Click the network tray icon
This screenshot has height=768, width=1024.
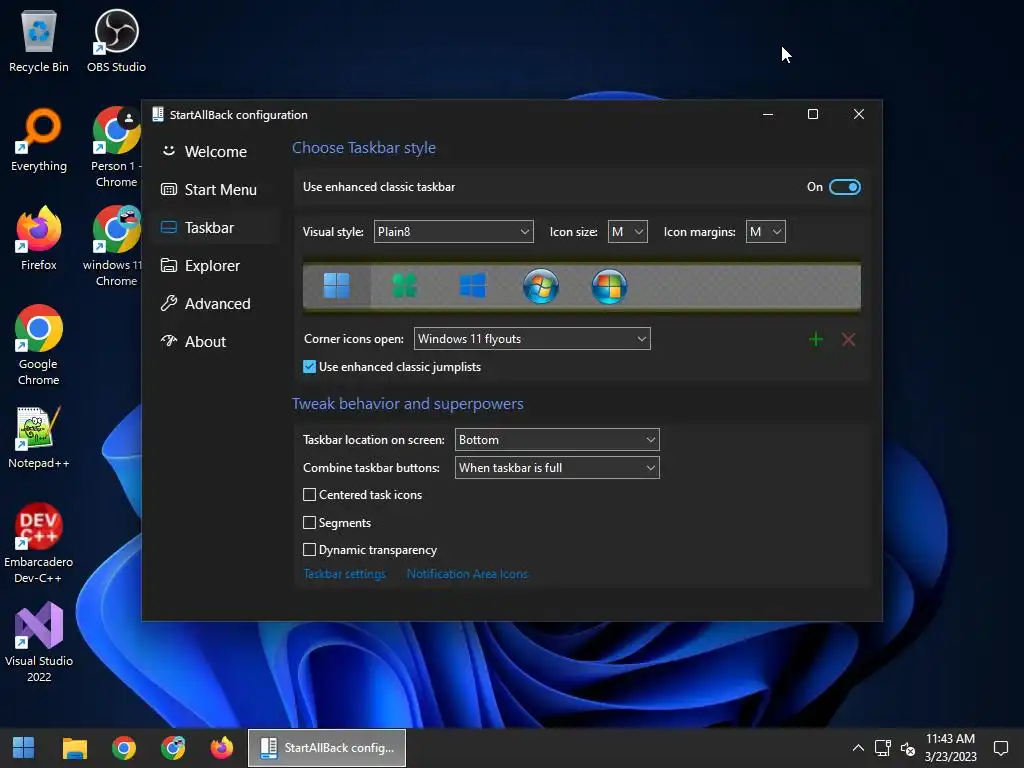coord(883,748)
